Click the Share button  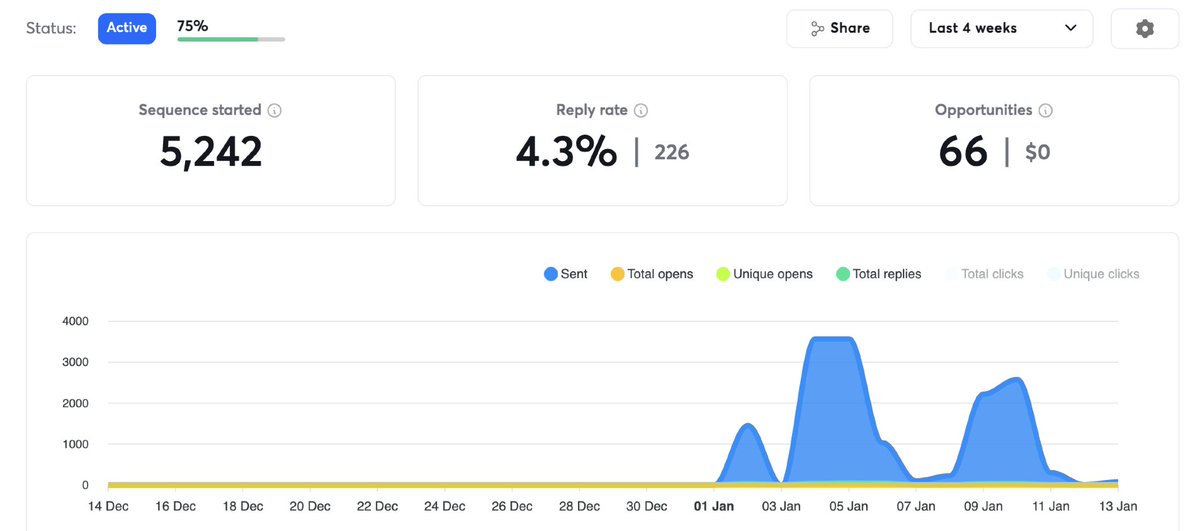pos(840,29)
